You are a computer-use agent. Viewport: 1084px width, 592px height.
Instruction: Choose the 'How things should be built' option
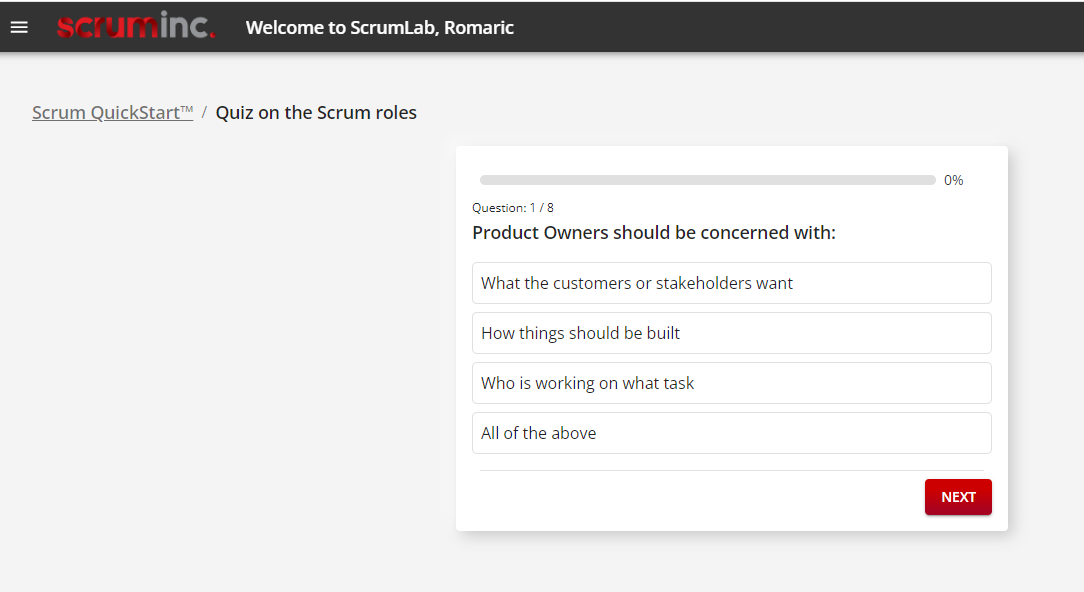click(731, 333)
